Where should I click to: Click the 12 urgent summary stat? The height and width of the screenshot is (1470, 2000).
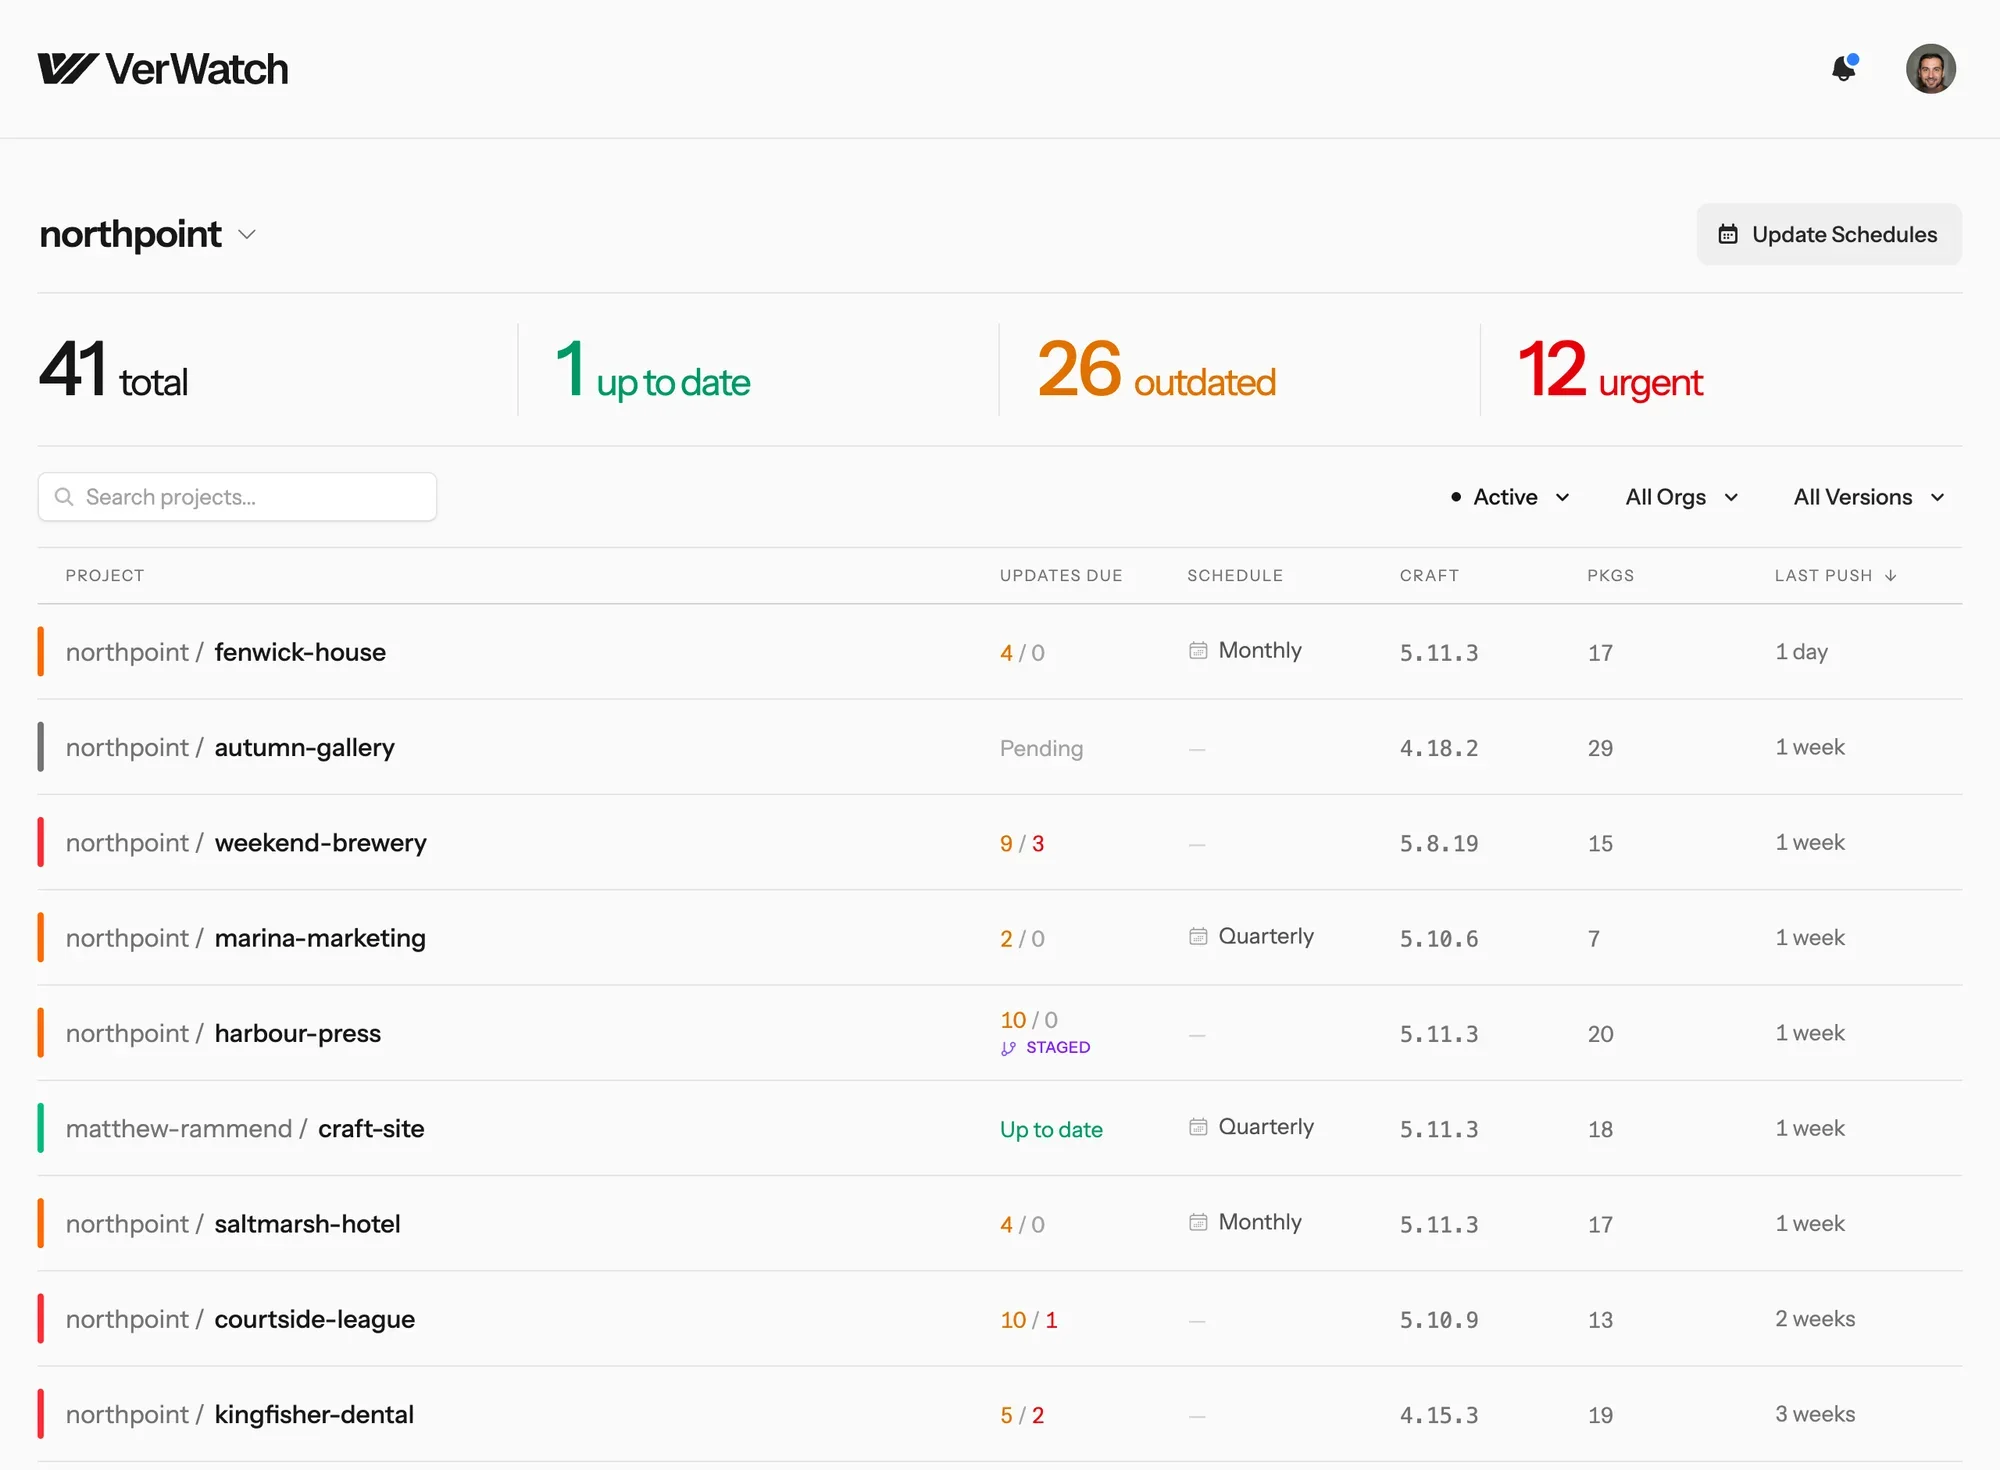(1610, 370)
